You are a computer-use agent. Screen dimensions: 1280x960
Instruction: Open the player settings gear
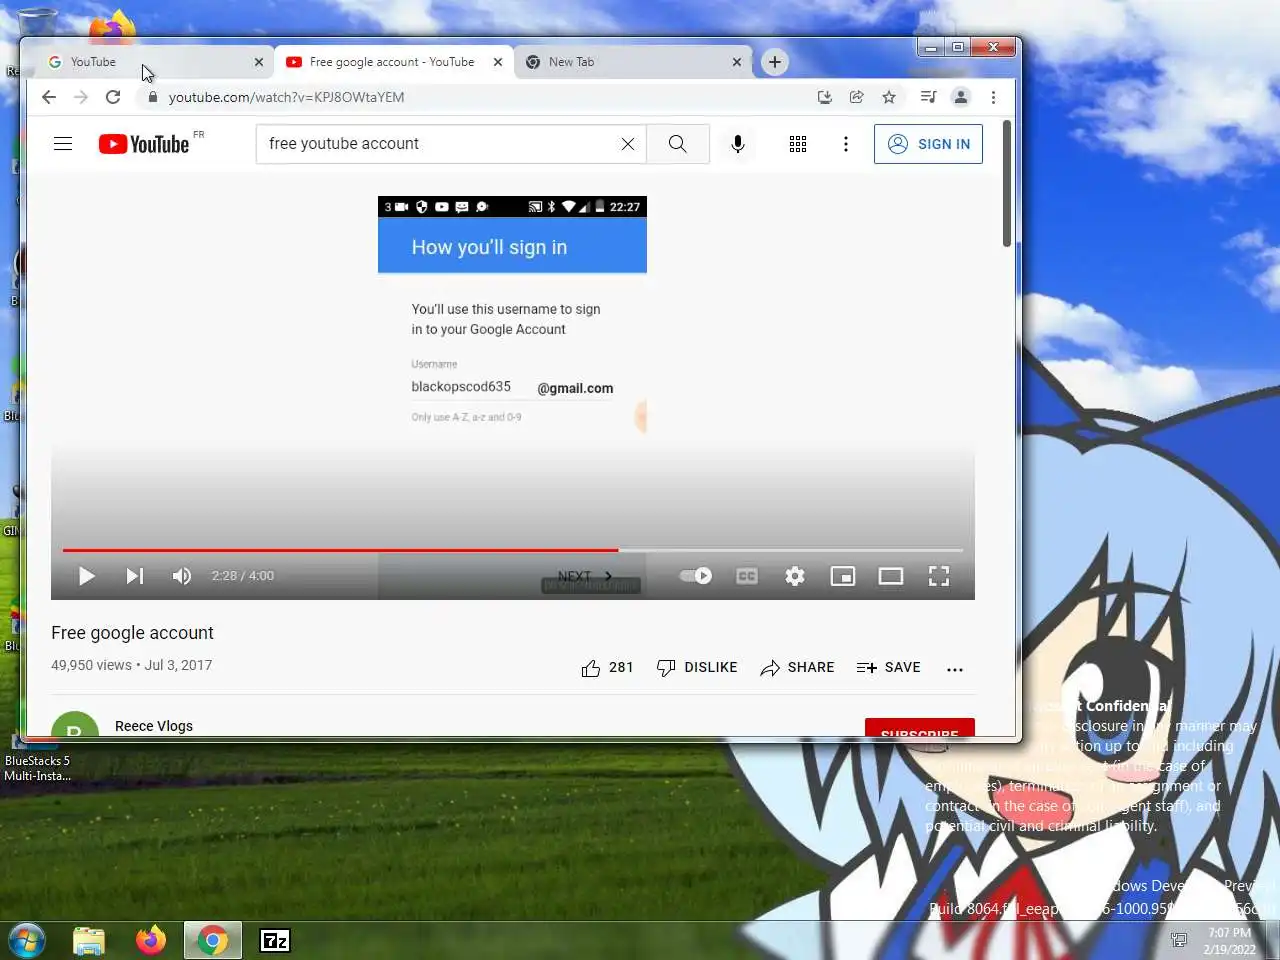(x=795, y=576)
